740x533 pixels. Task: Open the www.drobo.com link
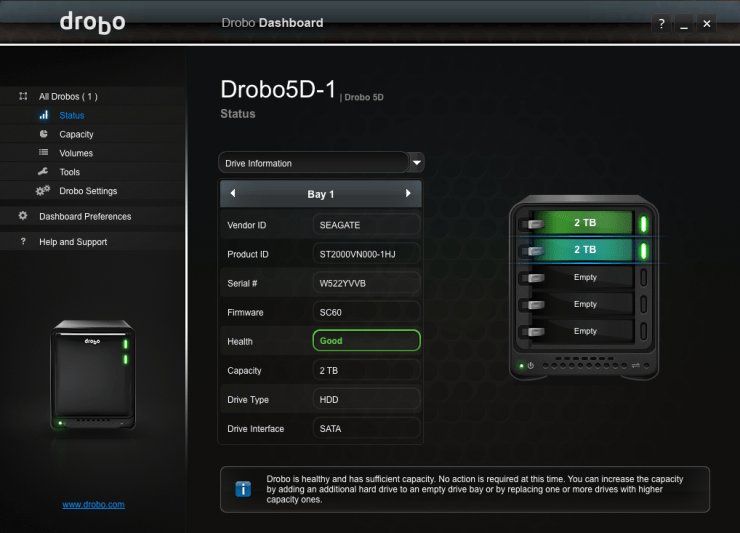click(x=93, y=504)
